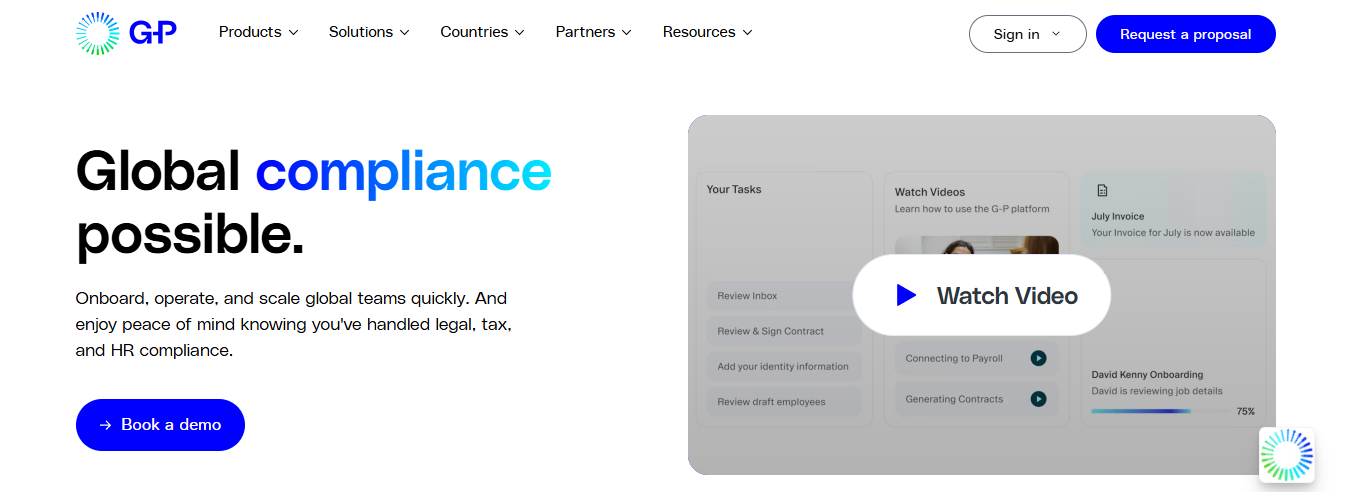
Task: Click the Book a demo button
Action: [160, 425]
